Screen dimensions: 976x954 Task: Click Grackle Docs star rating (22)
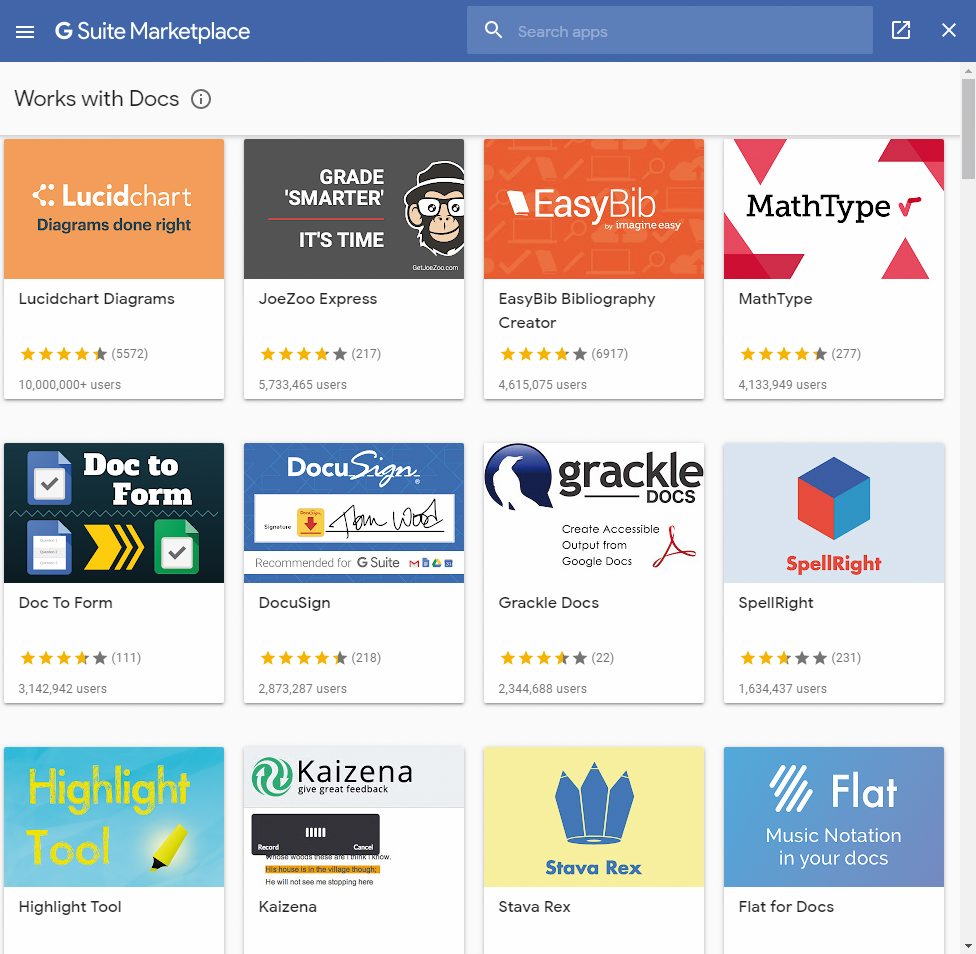pos(556,658)
